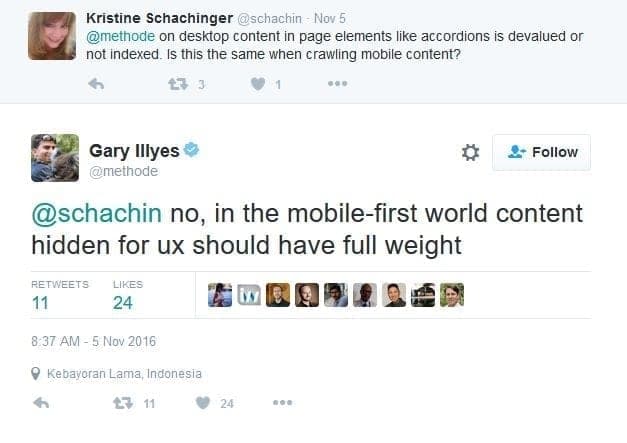Click the first liker avatar thumbnail
Image resolution: width=627 pixels, height=443 pixels.
click(220, 295)
